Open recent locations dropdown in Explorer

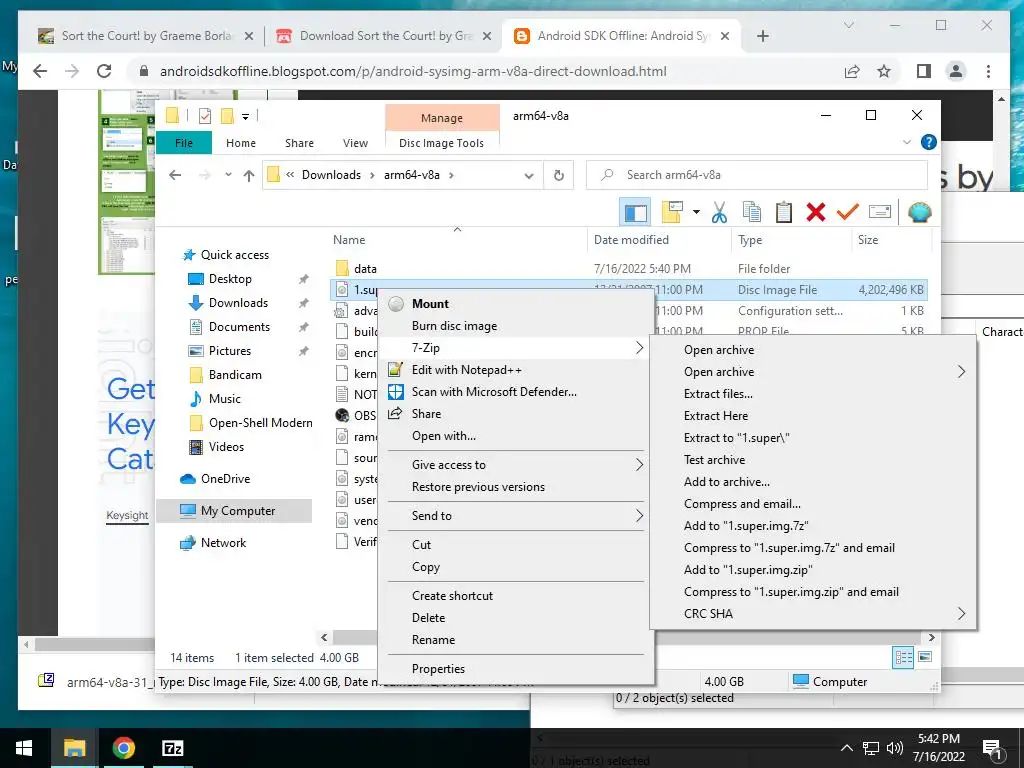tap(228, 175)
